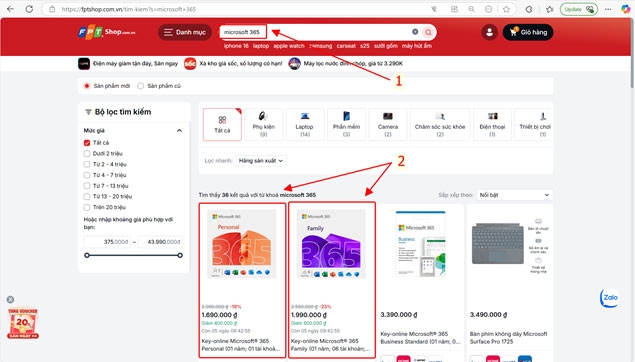Open the 20% voucher promo badge
Screen dimensions: 635x362
[x=23, y=324]
